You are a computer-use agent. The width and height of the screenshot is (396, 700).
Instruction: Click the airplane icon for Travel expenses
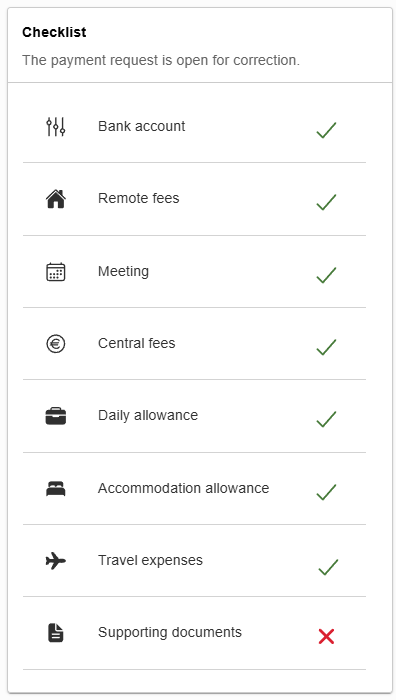click(x=56, y=560)
